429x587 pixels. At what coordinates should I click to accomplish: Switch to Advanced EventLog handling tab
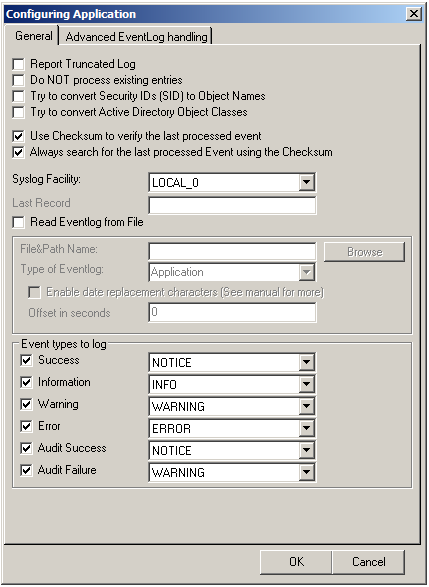[x=136, y=37]
